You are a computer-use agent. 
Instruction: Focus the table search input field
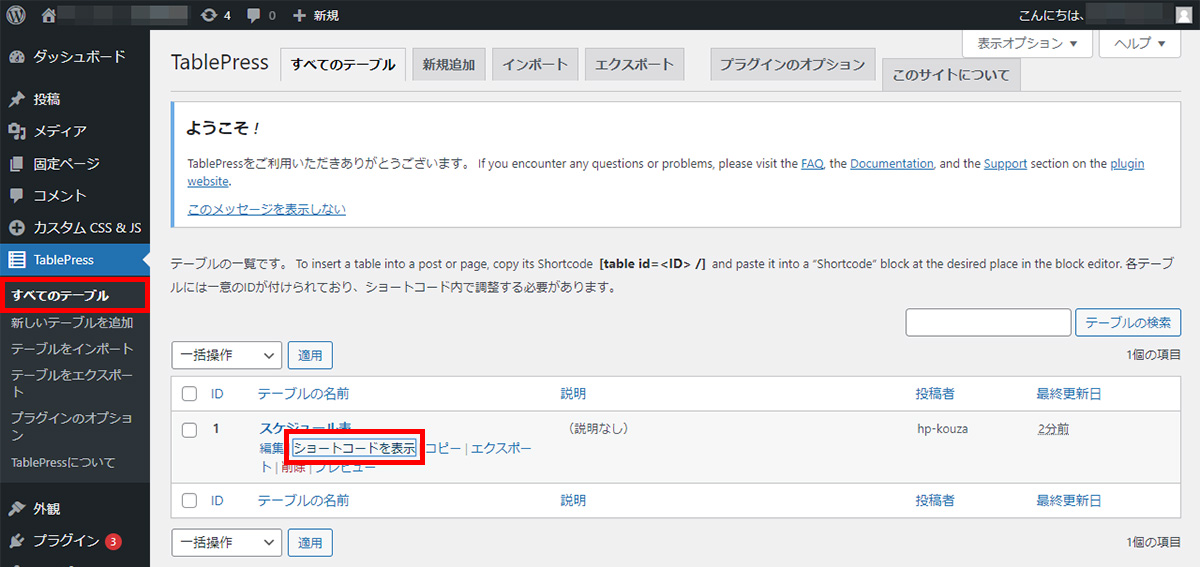click(988, 322)
